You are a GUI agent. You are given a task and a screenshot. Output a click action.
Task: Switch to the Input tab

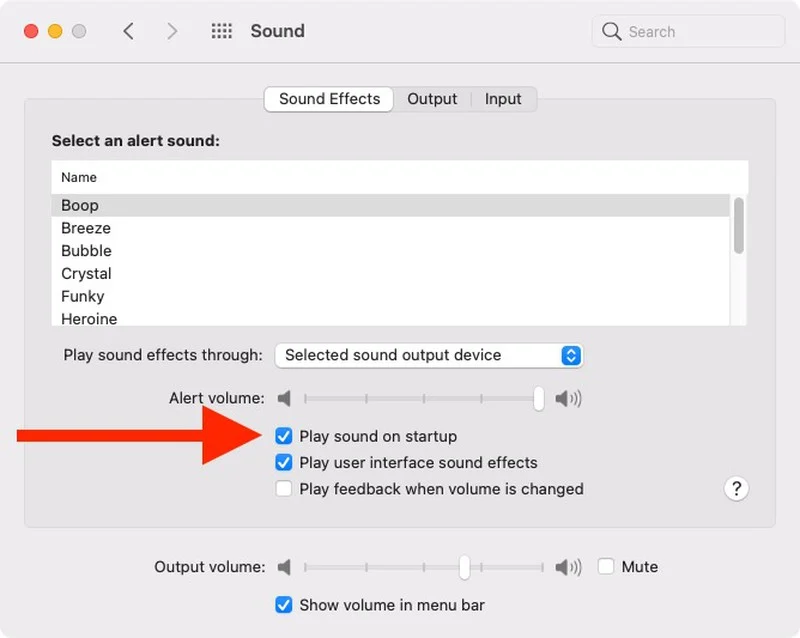point(503,99)
